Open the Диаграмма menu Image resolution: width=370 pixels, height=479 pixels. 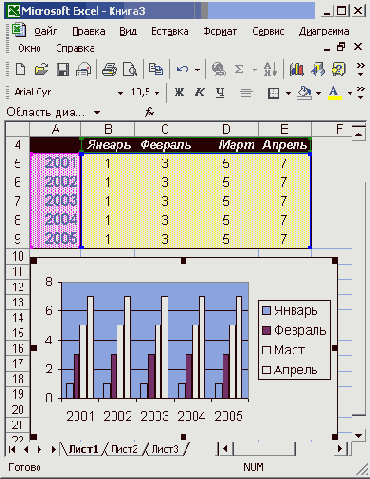click(324, 31)
